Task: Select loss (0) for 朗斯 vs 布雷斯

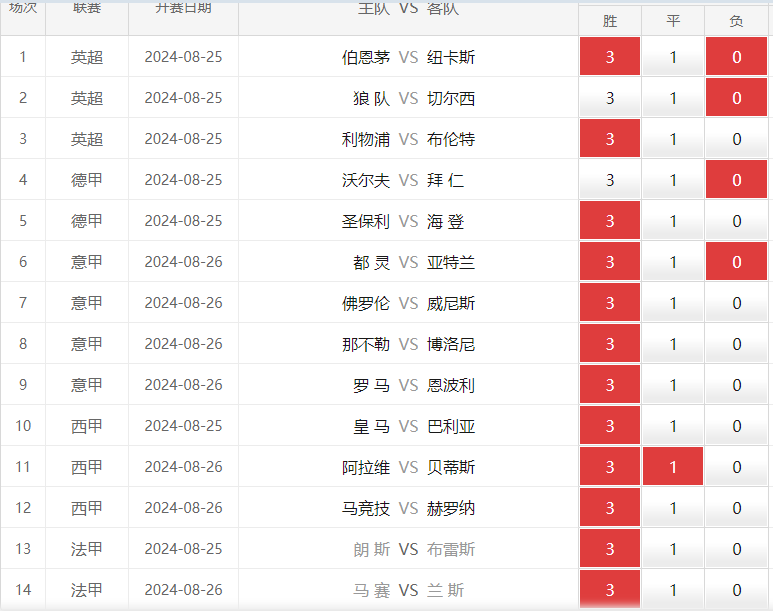Action: pyautogui.click(x=736, y=548)
